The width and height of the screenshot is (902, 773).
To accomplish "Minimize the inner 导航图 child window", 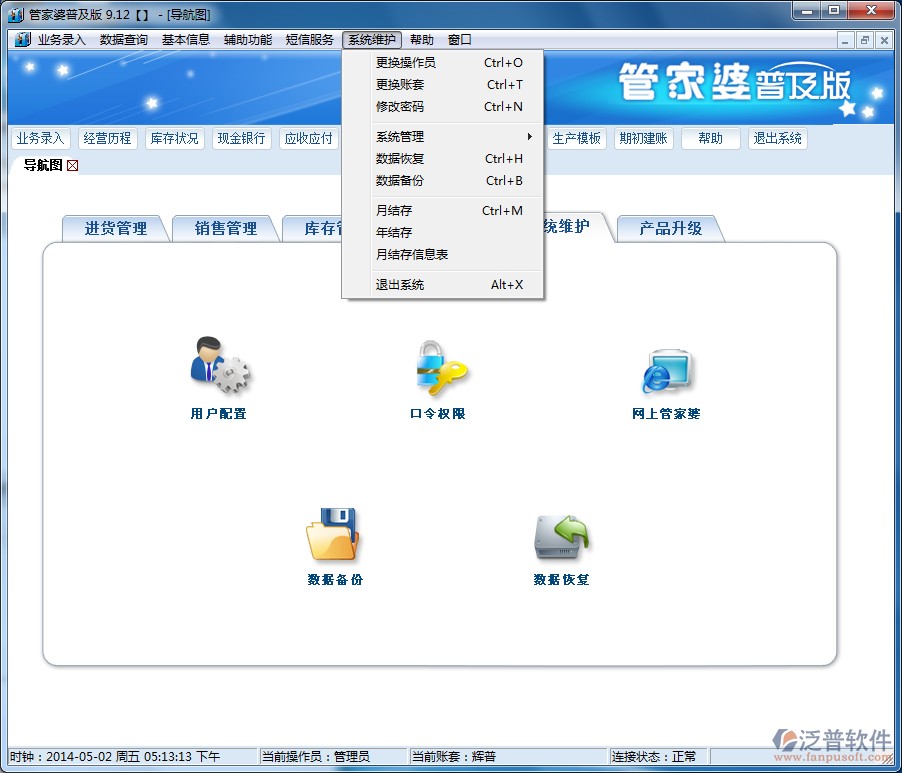I will (x=845, y=40).
